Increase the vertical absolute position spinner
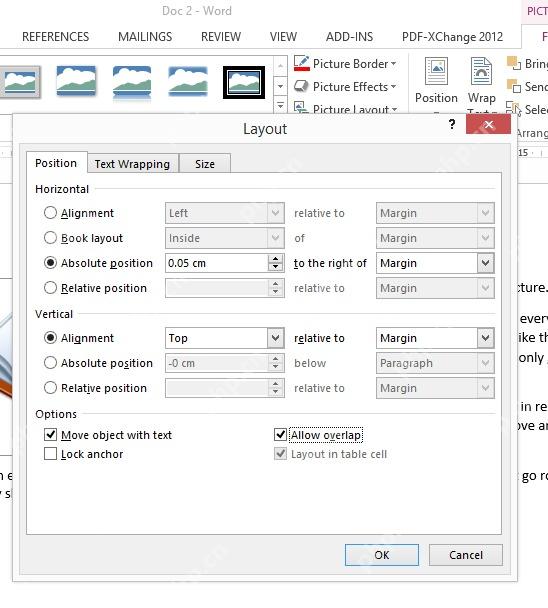Image resolution: width=548 pixels, height=608 pixels. 275,359
